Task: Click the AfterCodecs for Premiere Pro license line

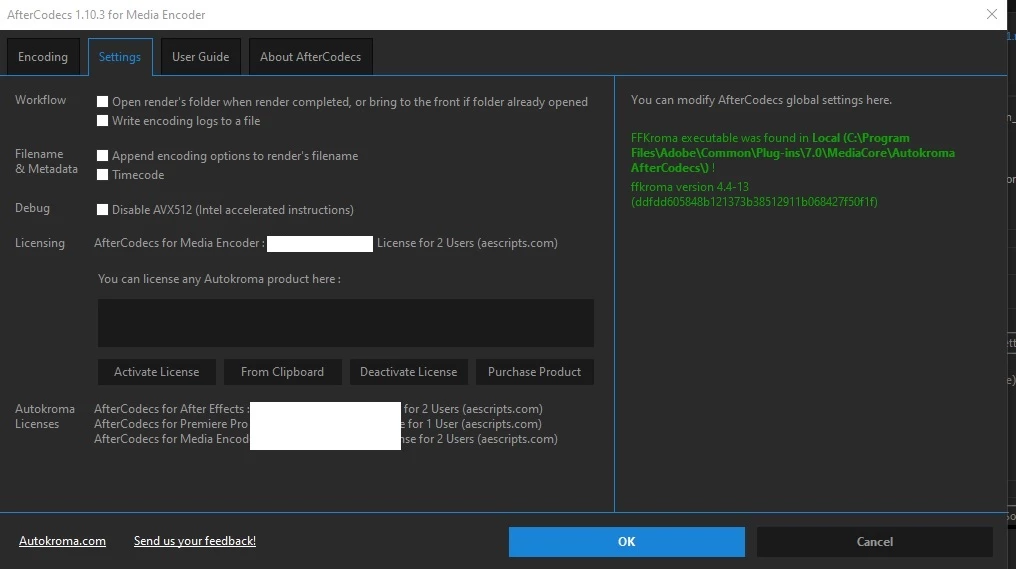Action: (x=318, y=424)
